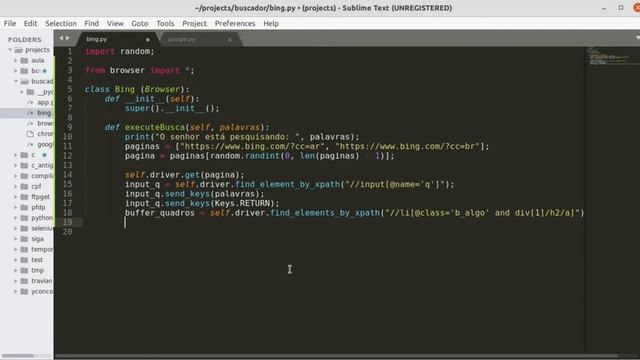This screenshot has height=360, width=640.
Task: Click the app.py file icon in the sidebar
Action: click(x=31, y=102)
